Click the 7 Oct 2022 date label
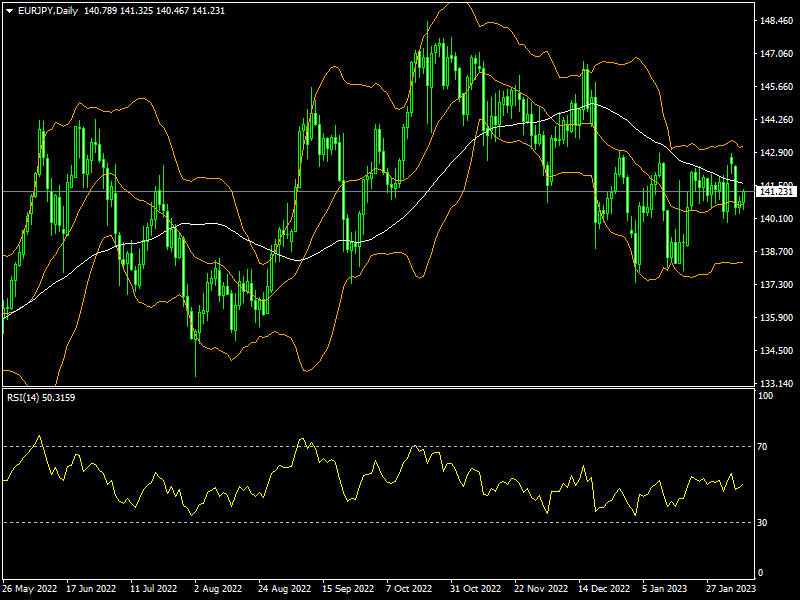 tap(409, 589)
